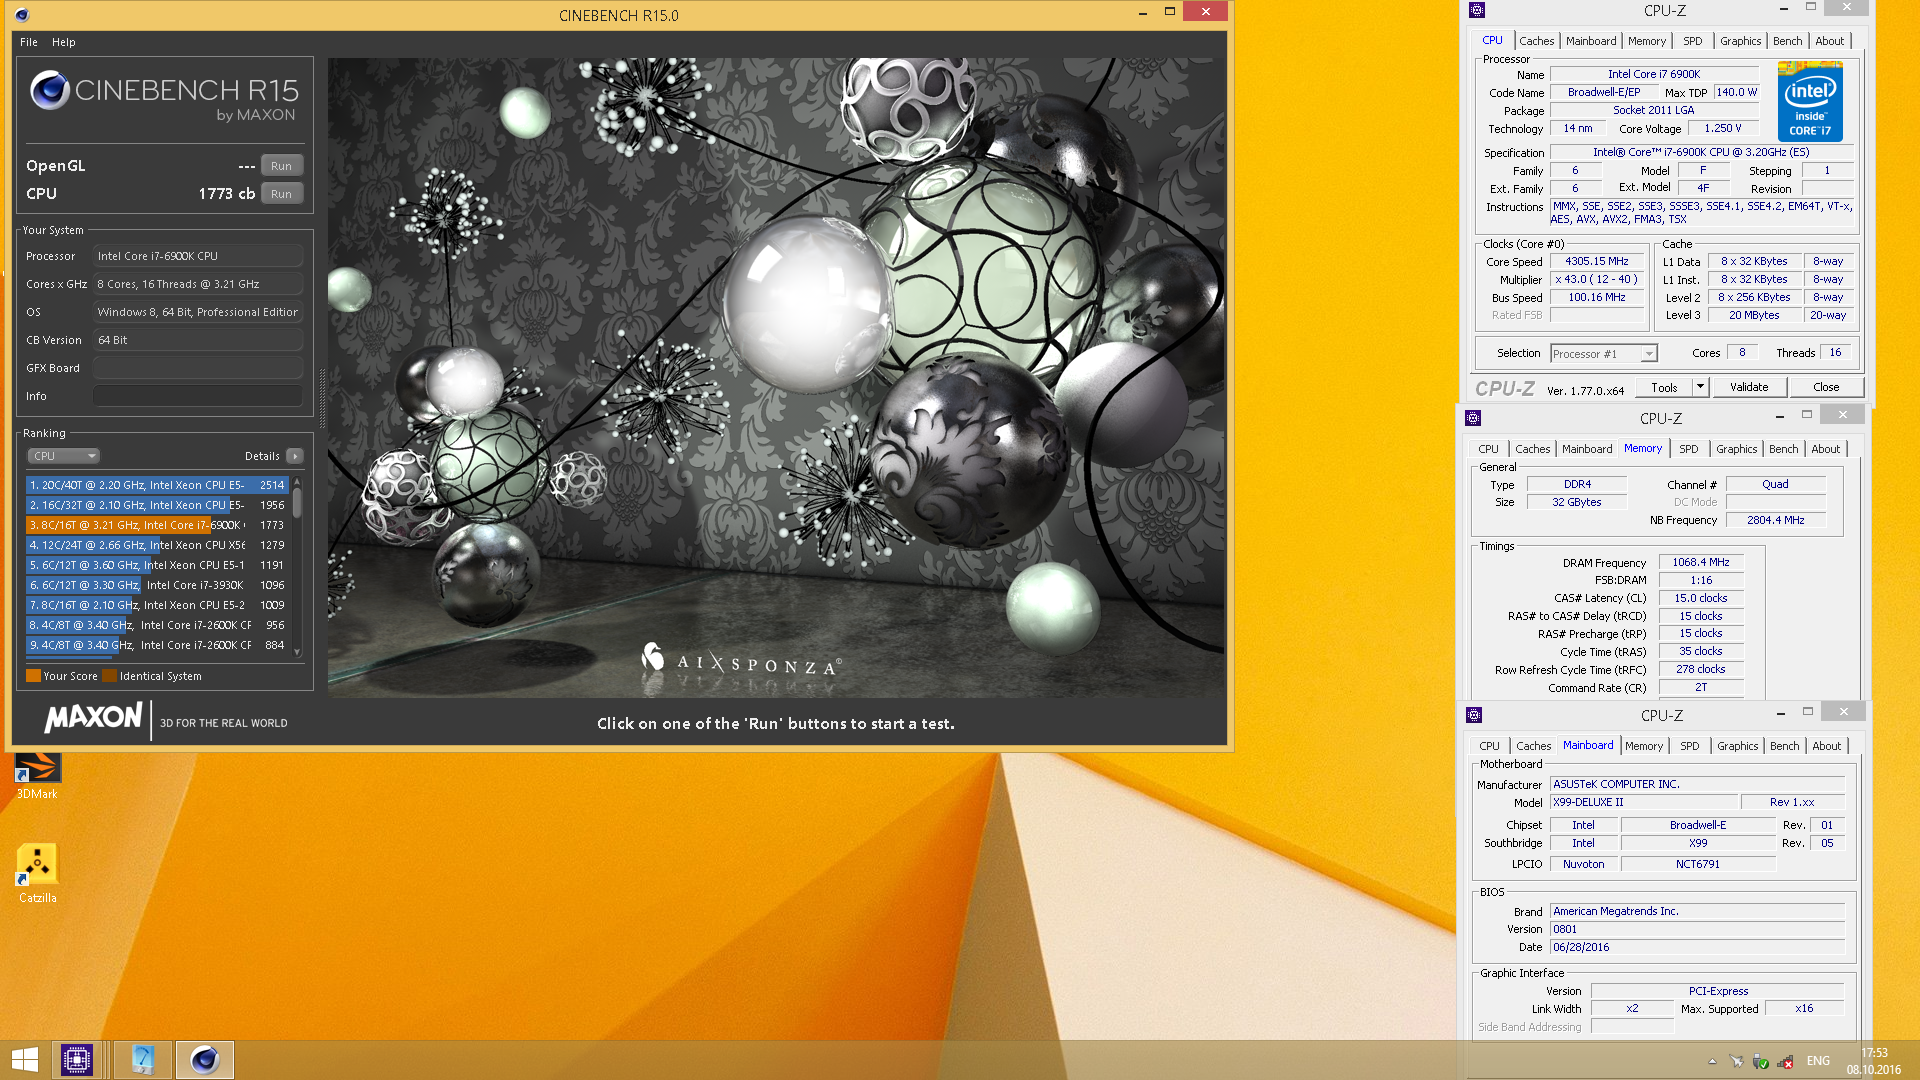The width and height of the screenshot is (1920, 1080).
Task: Click the middle CPU-Z Memory window title icon
Action: [x=1473, y=418]
